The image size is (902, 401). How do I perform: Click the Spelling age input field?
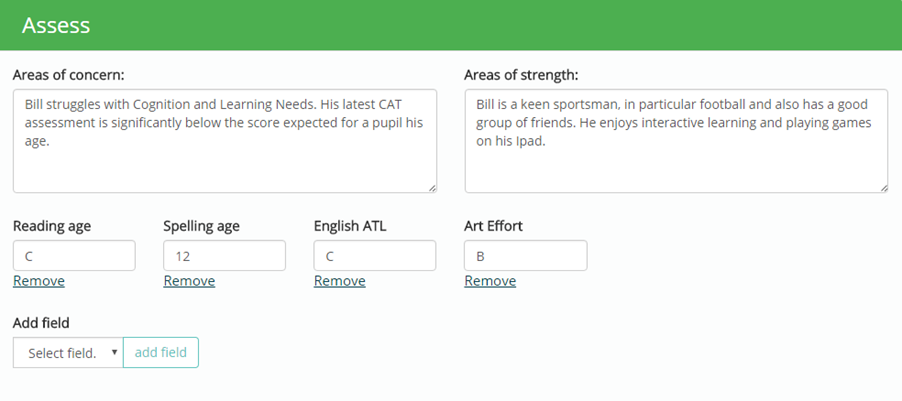coord(224,256)
